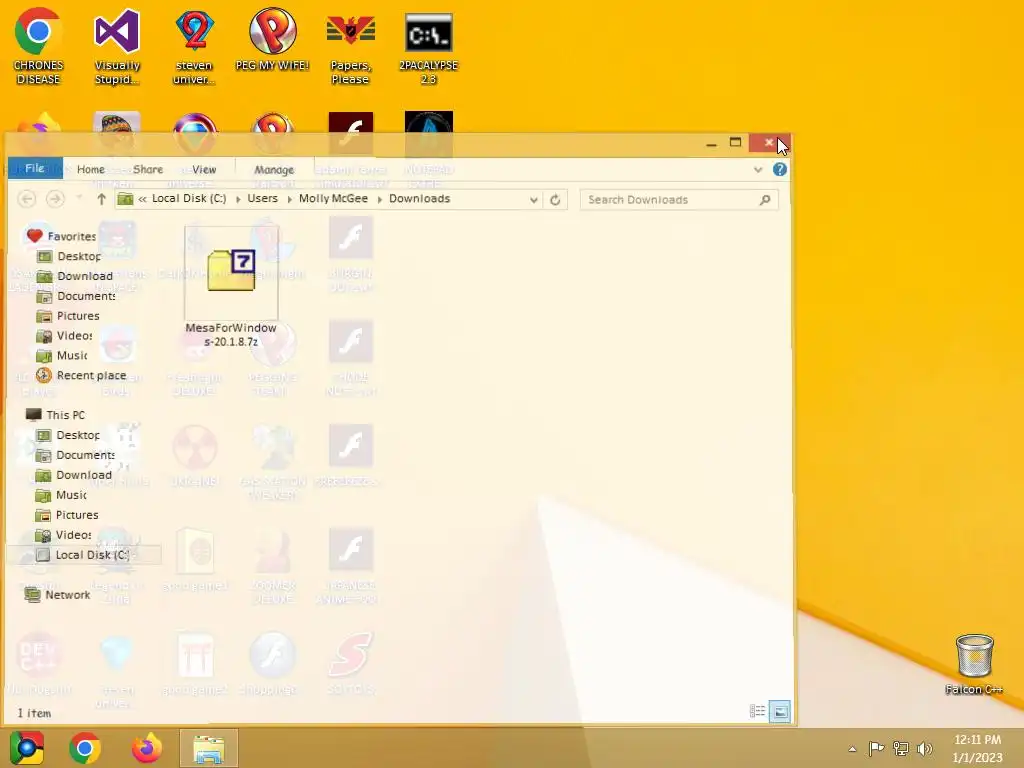Open Documents under This PC

tap(76, 455)
